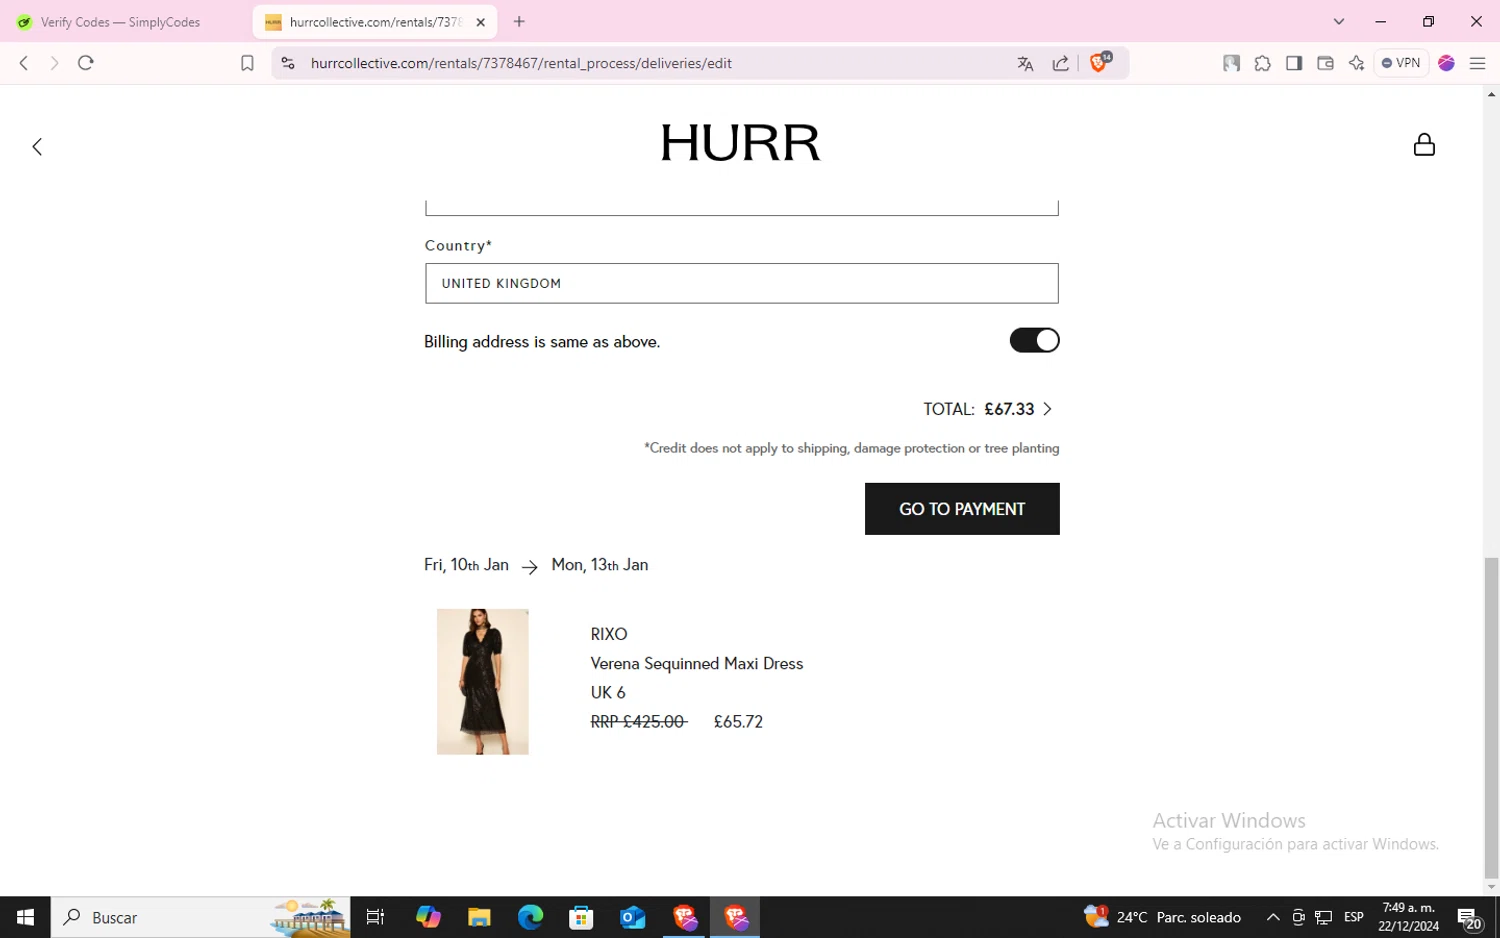Share this page via share icon
The width and height of the screenshot is (1500, 938).
tap(1061, 63)
